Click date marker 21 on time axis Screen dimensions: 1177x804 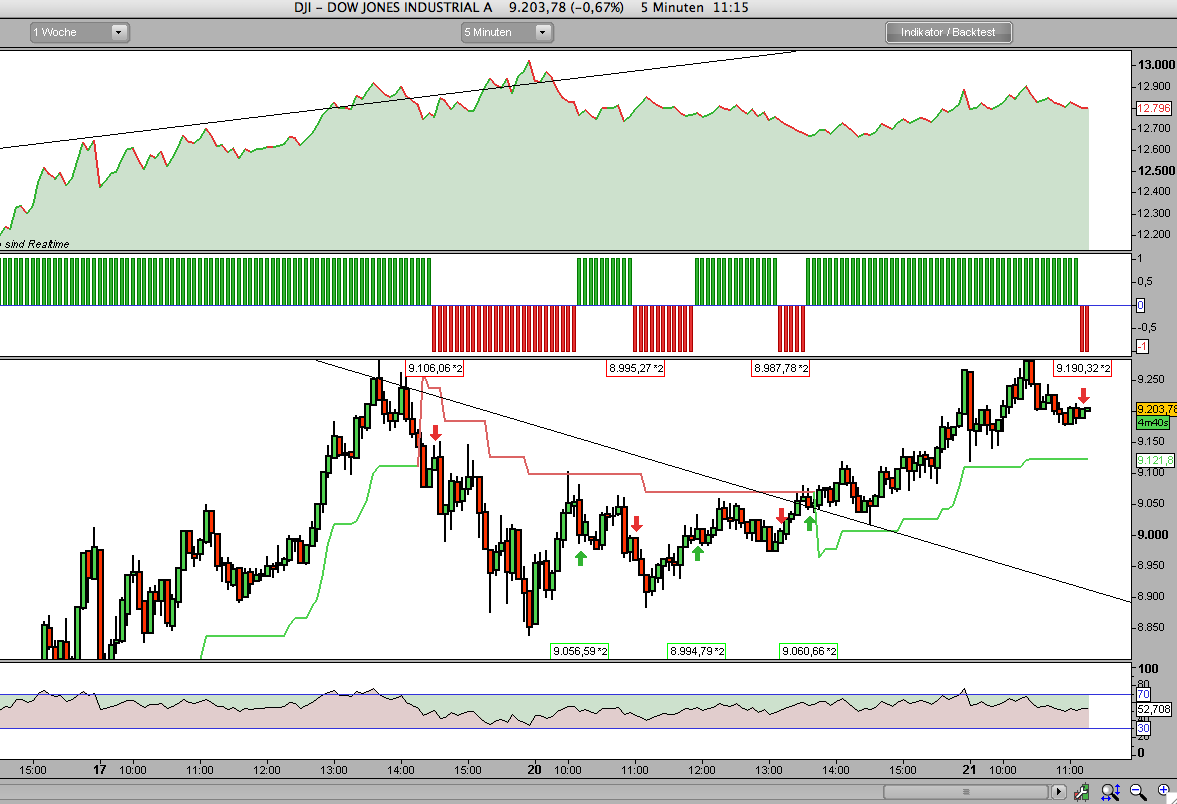point(970,769)
